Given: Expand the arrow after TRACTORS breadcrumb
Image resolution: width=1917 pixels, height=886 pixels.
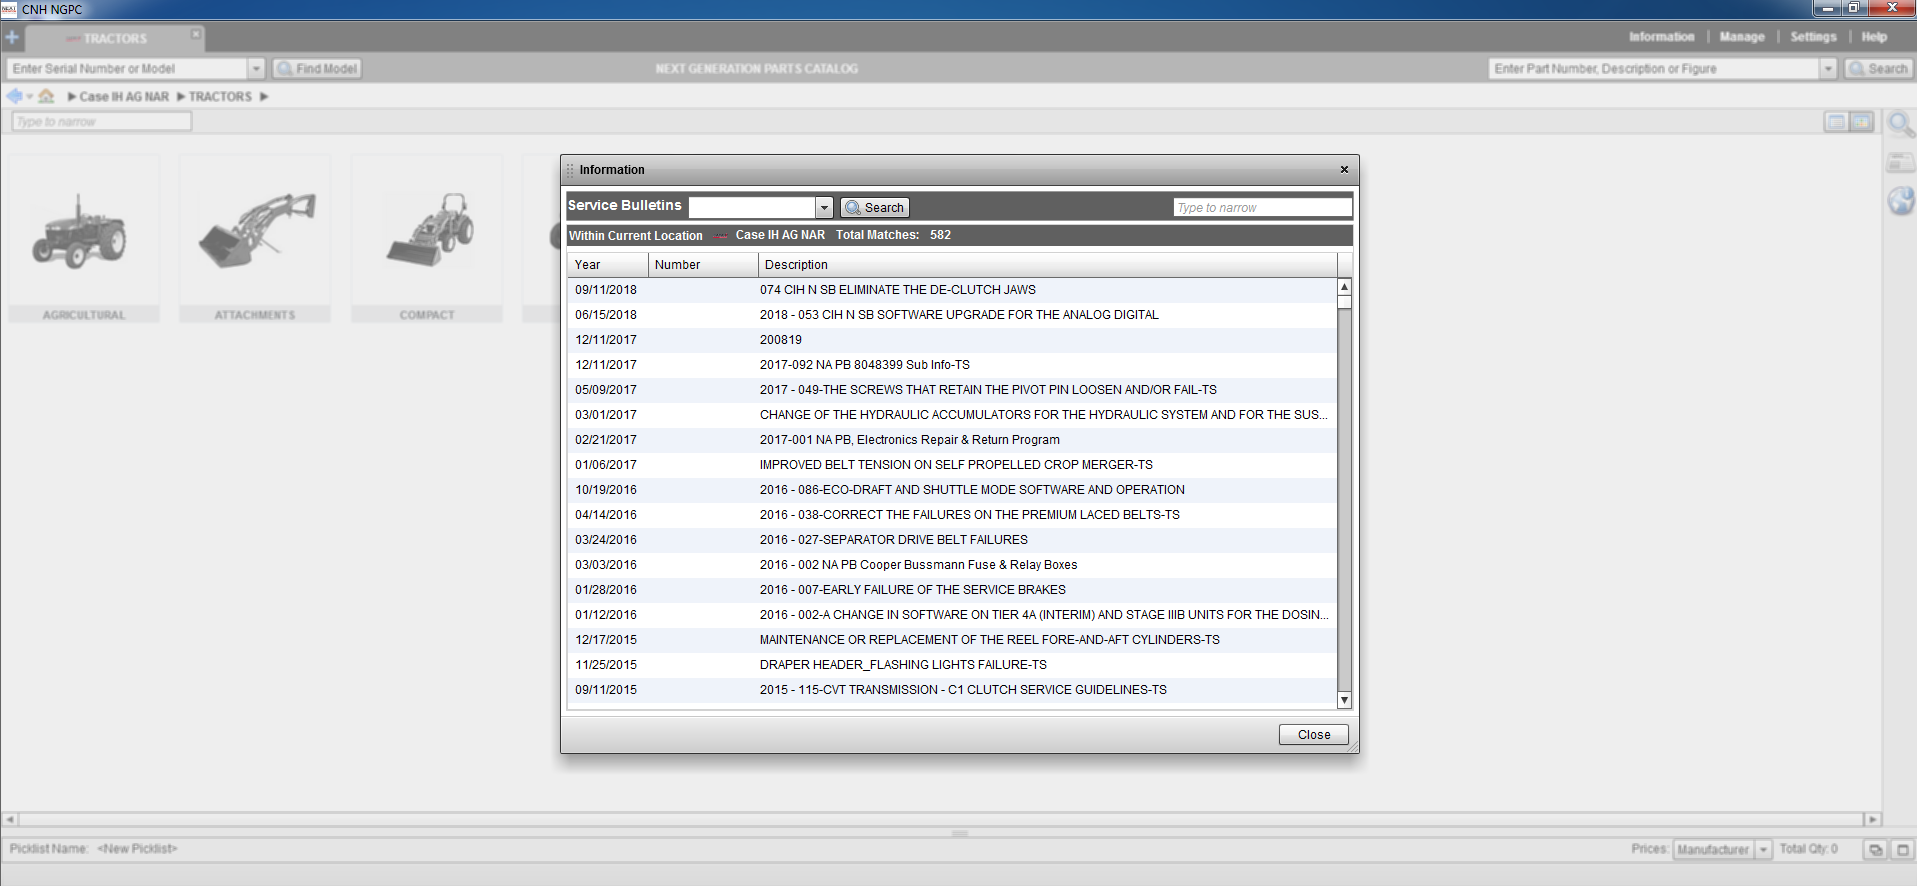Looking at the screenshot, I should 264,97.
